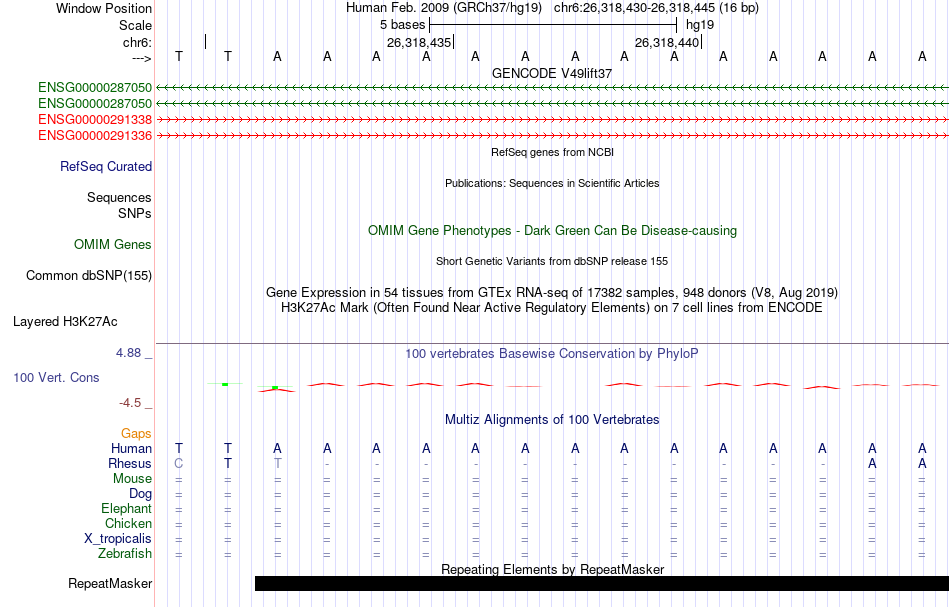Click the SNPs track label
The width and height of the screenshot is (950, 607).
pos(135,213)
